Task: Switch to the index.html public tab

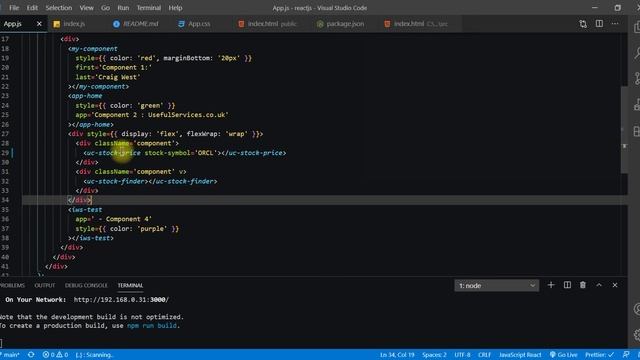Action: [x=268, y=24]
